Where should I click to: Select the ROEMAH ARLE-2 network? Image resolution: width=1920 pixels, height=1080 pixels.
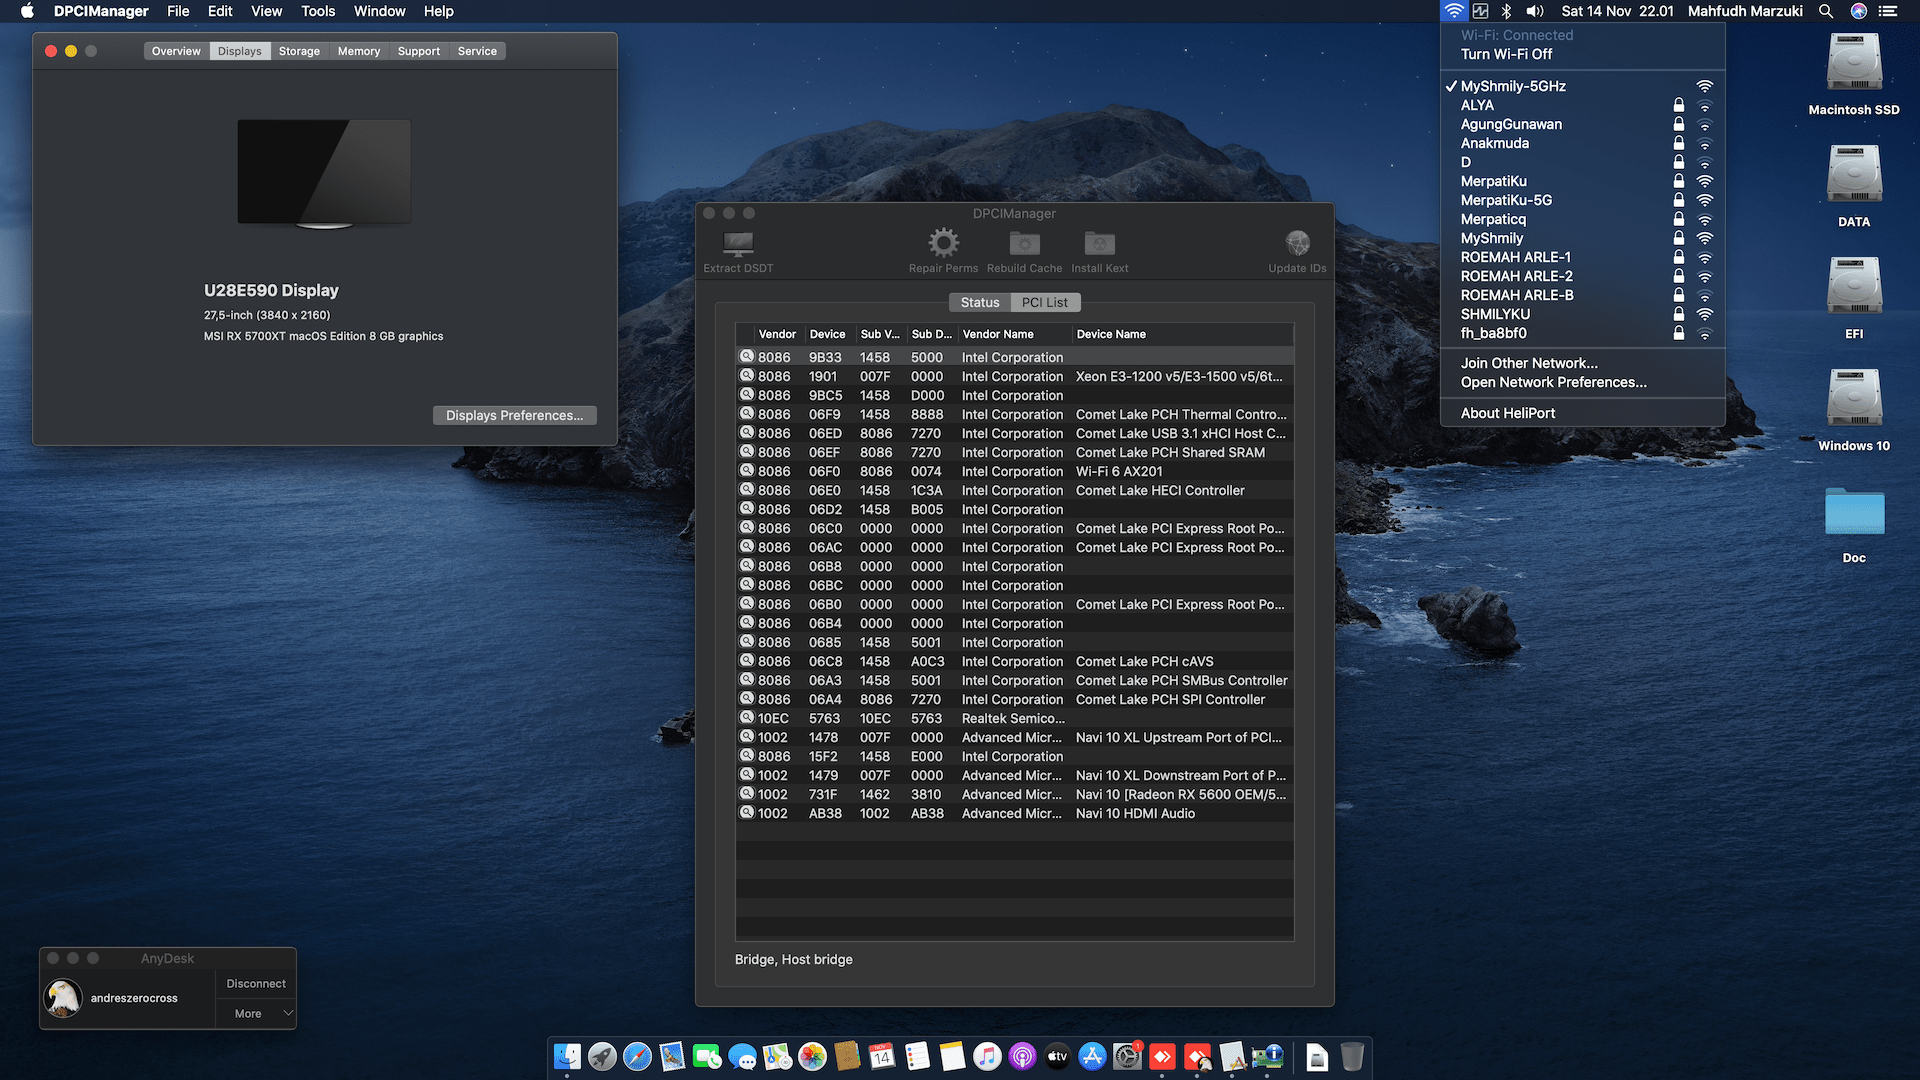click(x=1582, y=276)
